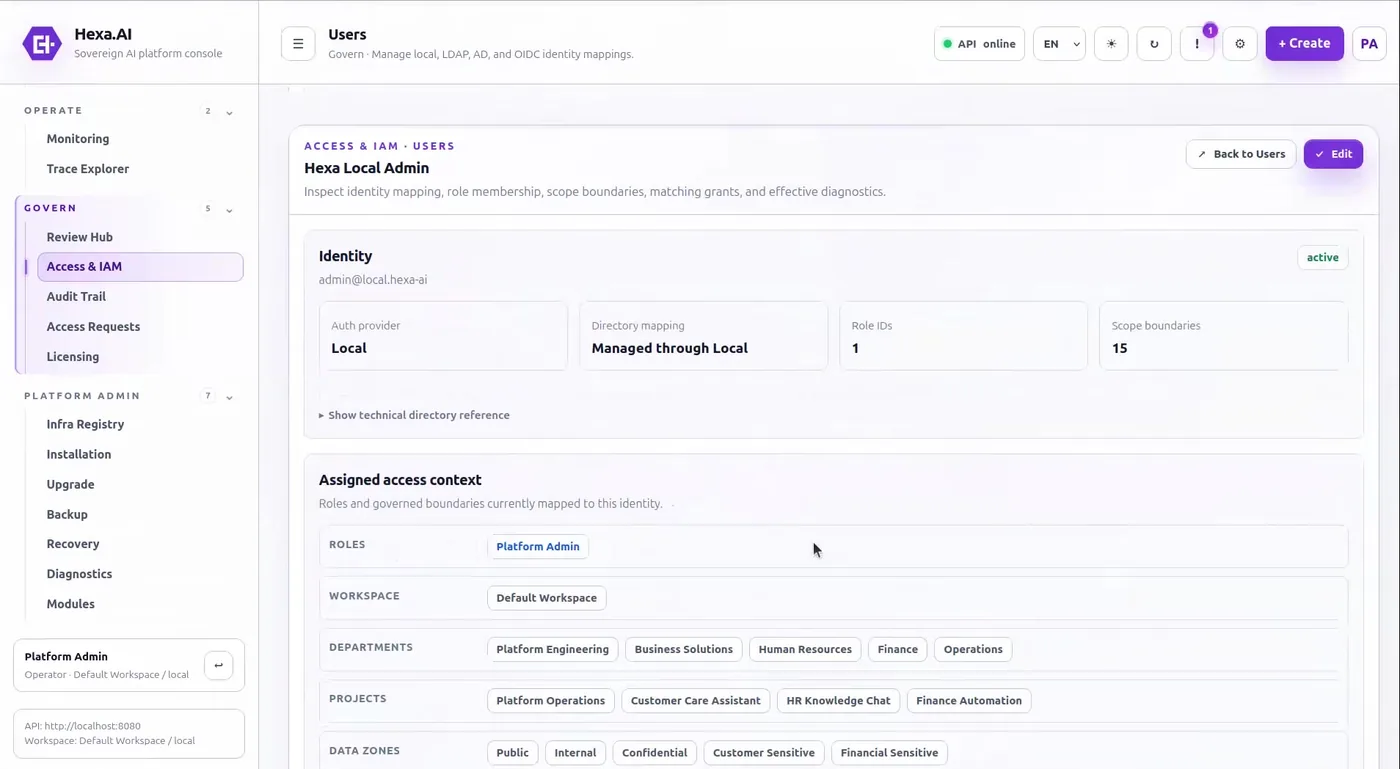Collapse the Operate section chevron

229,112
